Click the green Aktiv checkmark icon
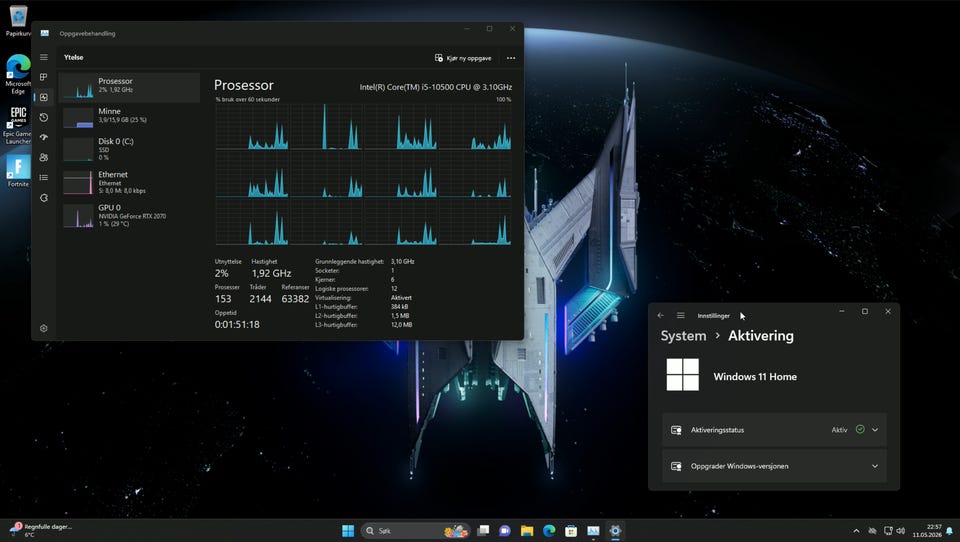Image resolution: width=960 pixels, height=542 pixels. pos(860,429)
